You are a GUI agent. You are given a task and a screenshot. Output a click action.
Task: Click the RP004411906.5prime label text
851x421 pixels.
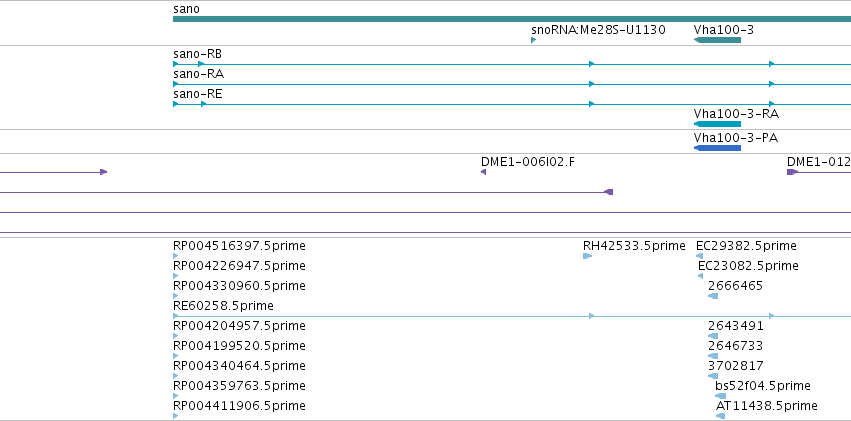pos(239,406)
